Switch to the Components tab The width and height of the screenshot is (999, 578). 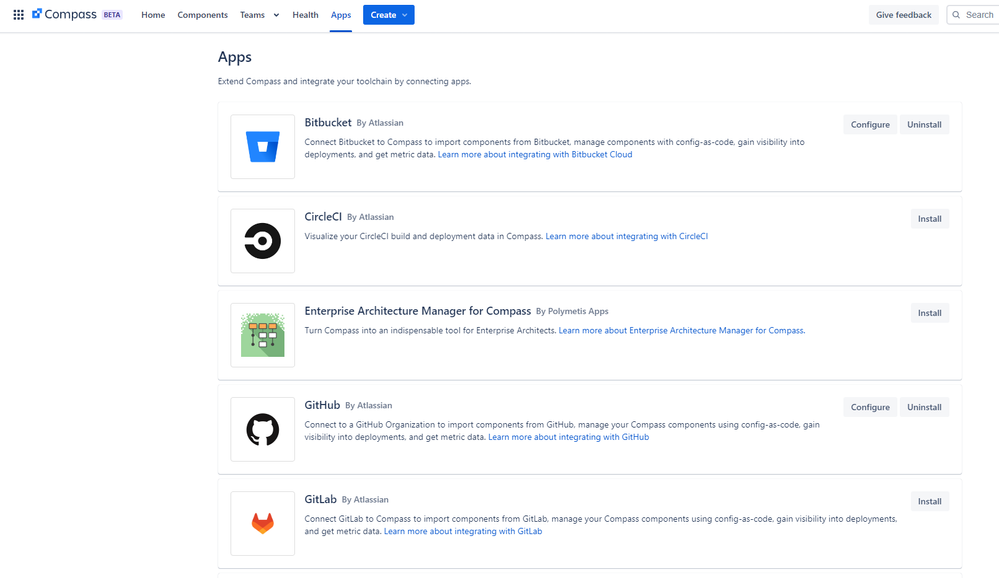202,15
